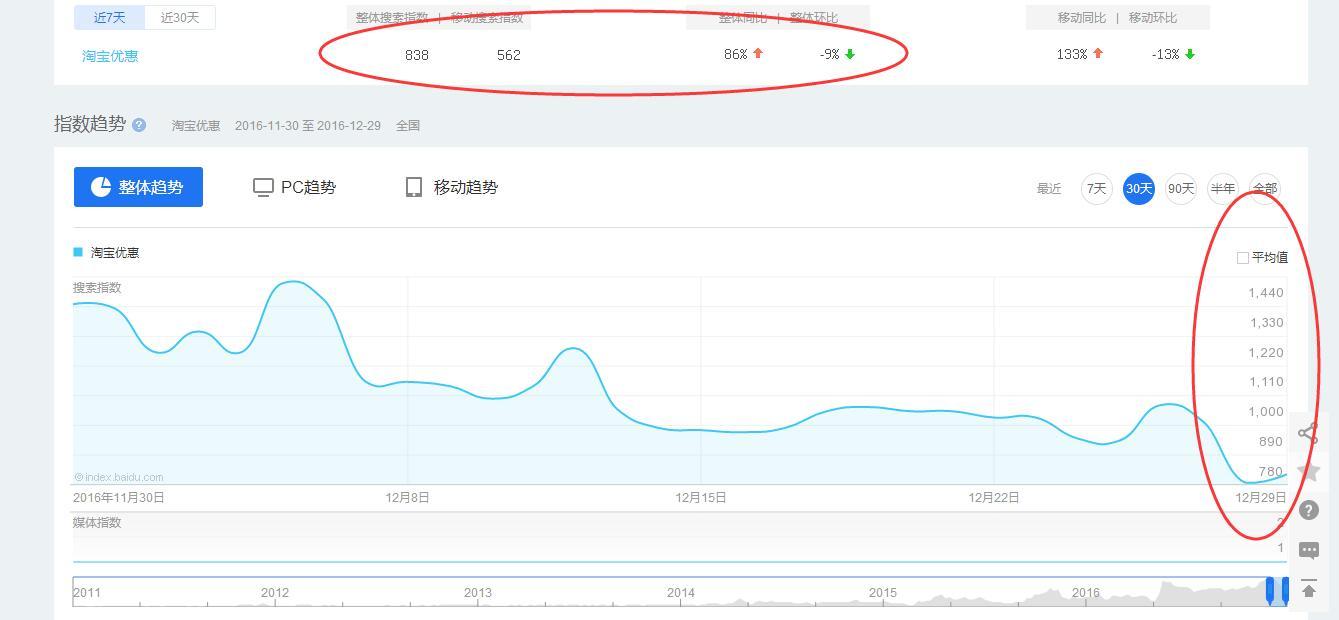Click the back-to-top arrow icon
The image size is (1339, 620).
[x=1308, y=589]
